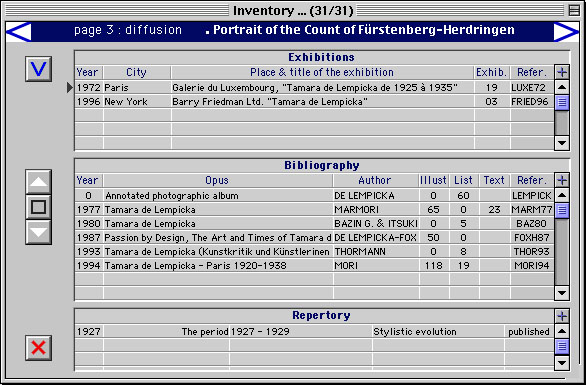Go to next page with right arrow

[x=566, y=31]
